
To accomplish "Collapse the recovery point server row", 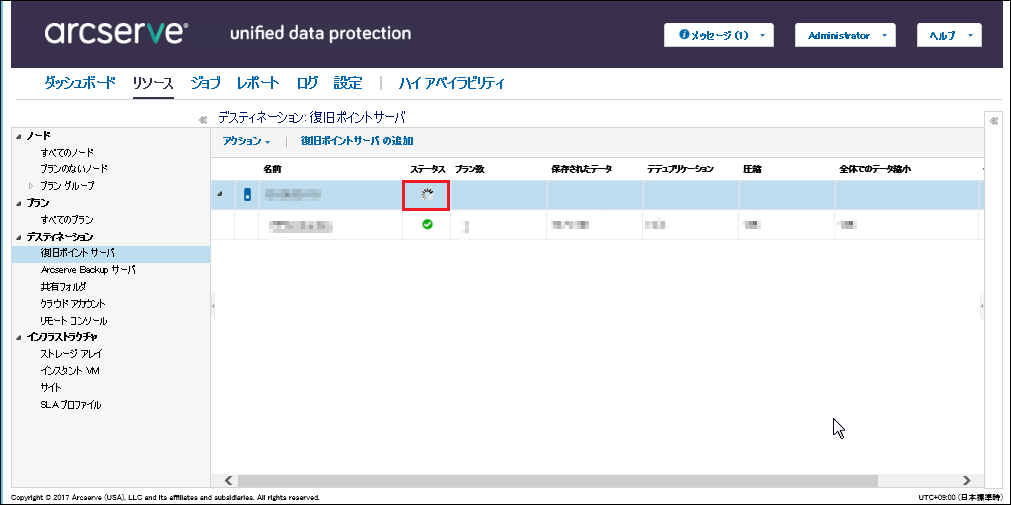I will tap(221, 194).
